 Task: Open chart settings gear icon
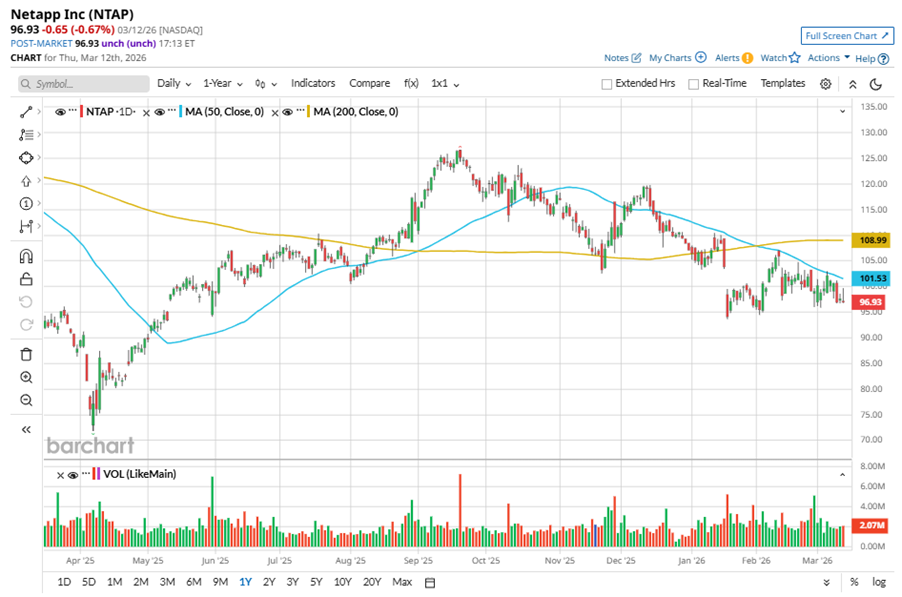[825, 84]
